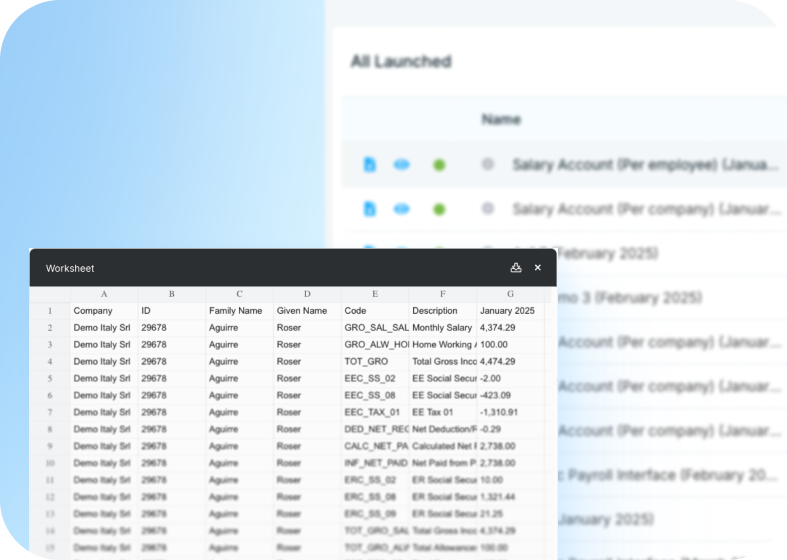Select column F header in Worksheet
Viewport: 787px width, 560px height.
point(443,294)
